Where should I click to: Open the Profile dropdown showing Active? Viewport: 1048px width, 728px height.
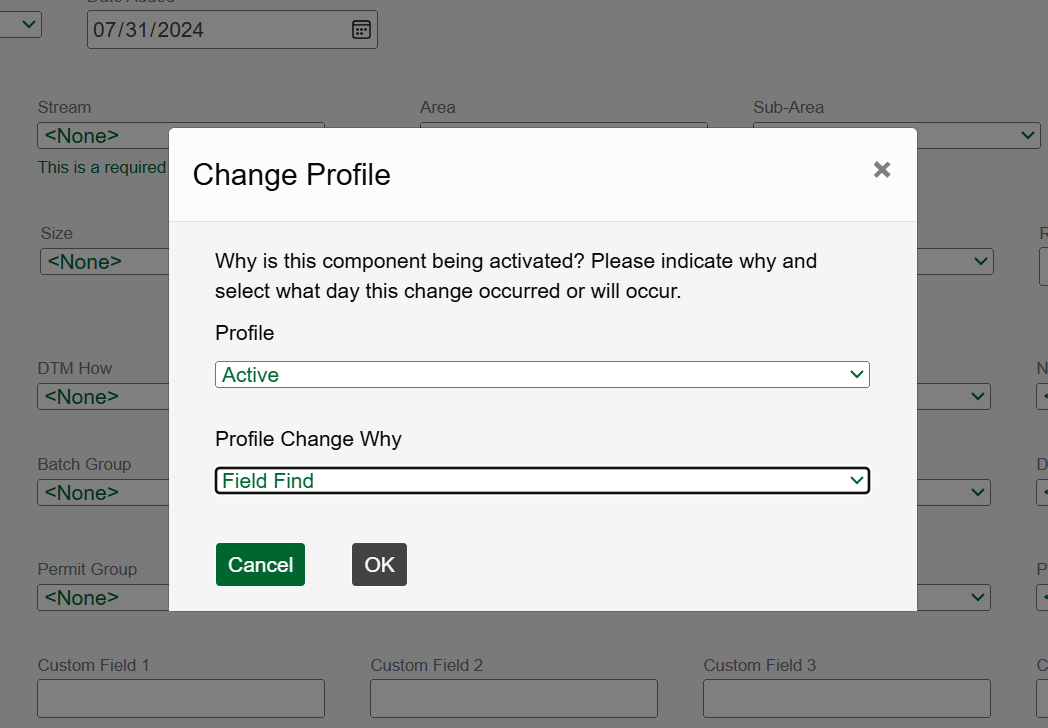pos(542,374)
